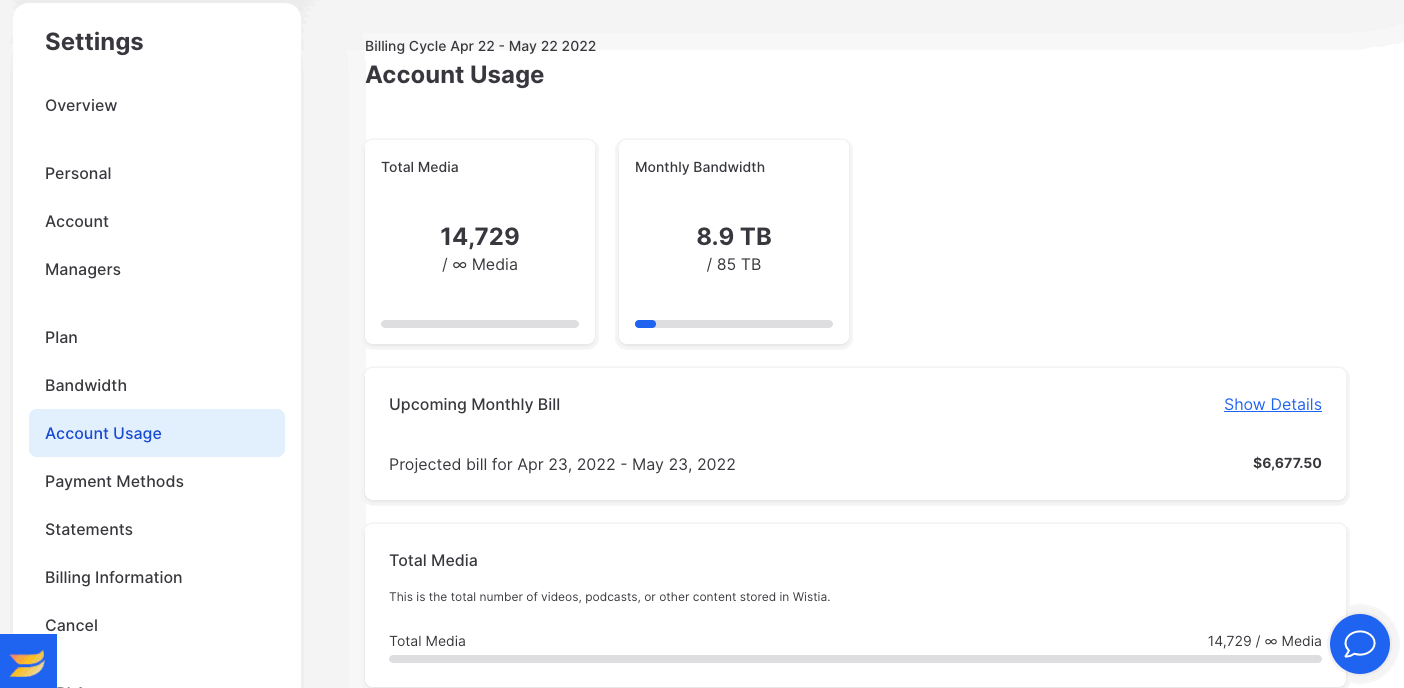Open Billing Information page

114,577
